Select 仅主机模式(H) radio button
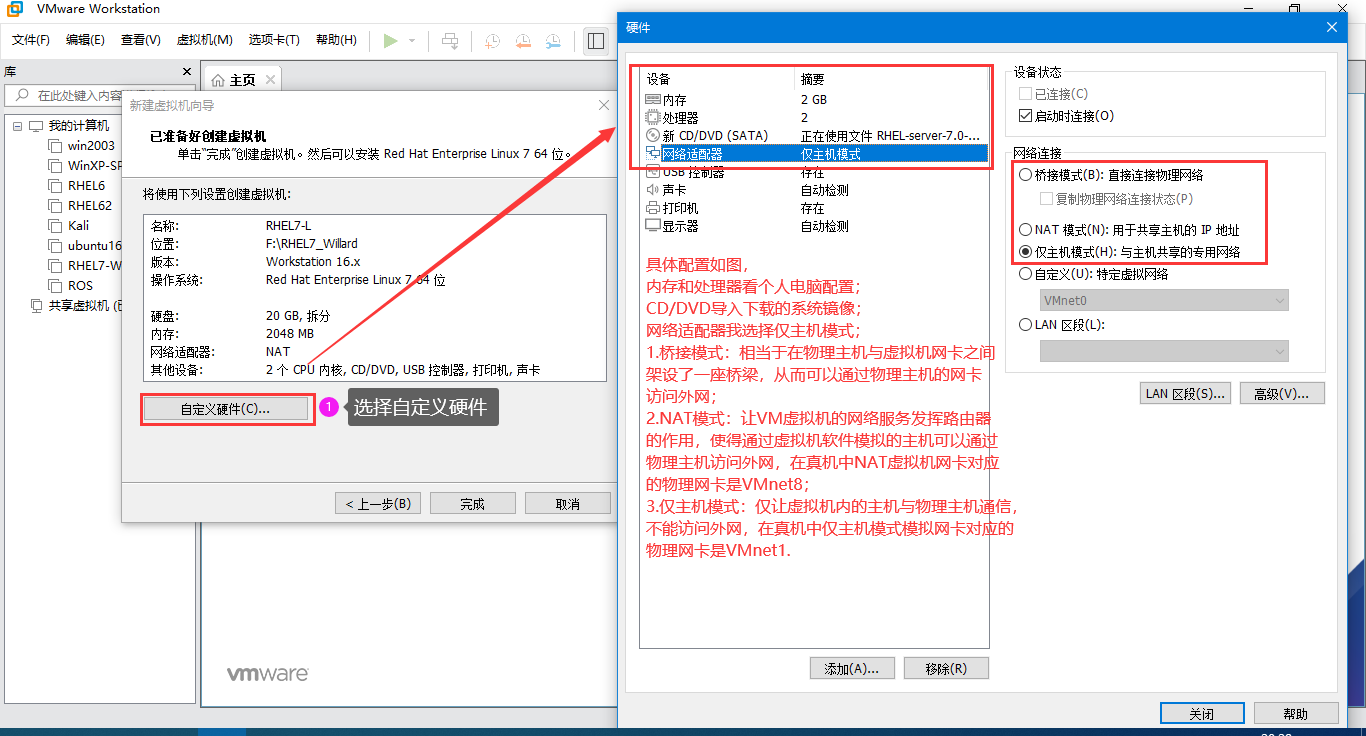Image resolution: width=1366 pixels, height=736 pixels. coord(1025,252)
